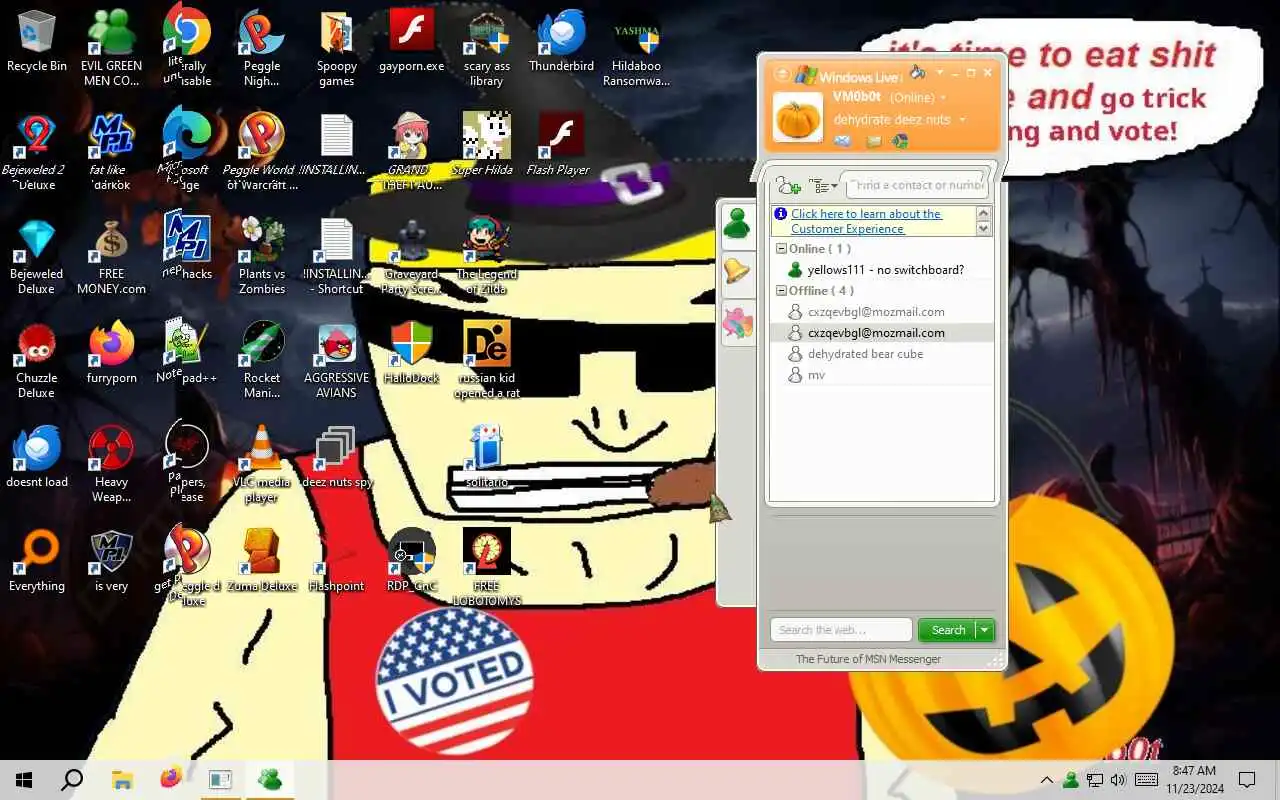Click the highlighted cxzqevbgl@mozmail.com contact
The image size is (1280, 800).
pyautogui.click(x=881, y=333)
